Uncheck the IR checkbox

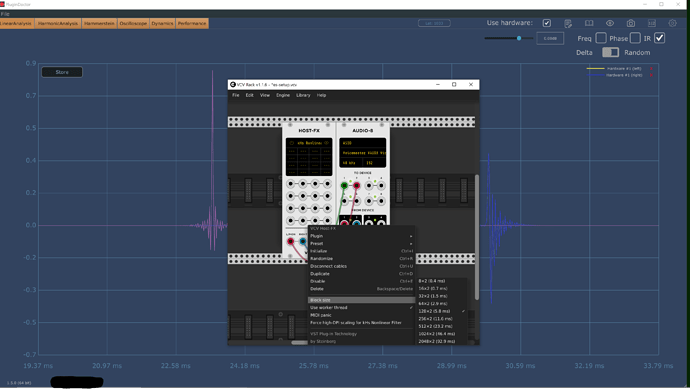[x=659, y=38]
